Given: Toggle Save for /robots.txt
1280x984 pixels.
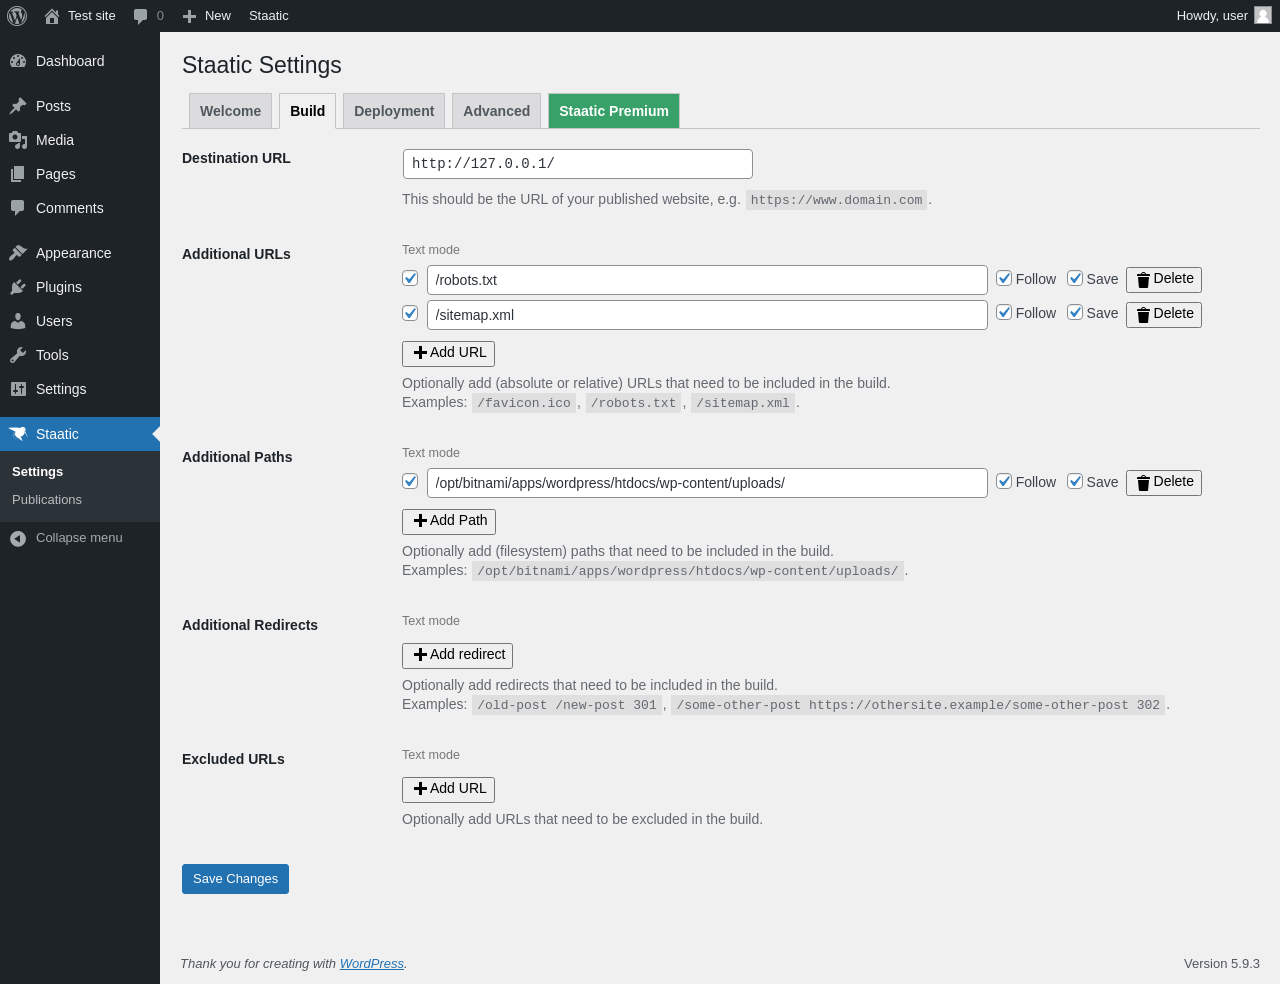Looking at the screenshot, I should (1075, 278).
